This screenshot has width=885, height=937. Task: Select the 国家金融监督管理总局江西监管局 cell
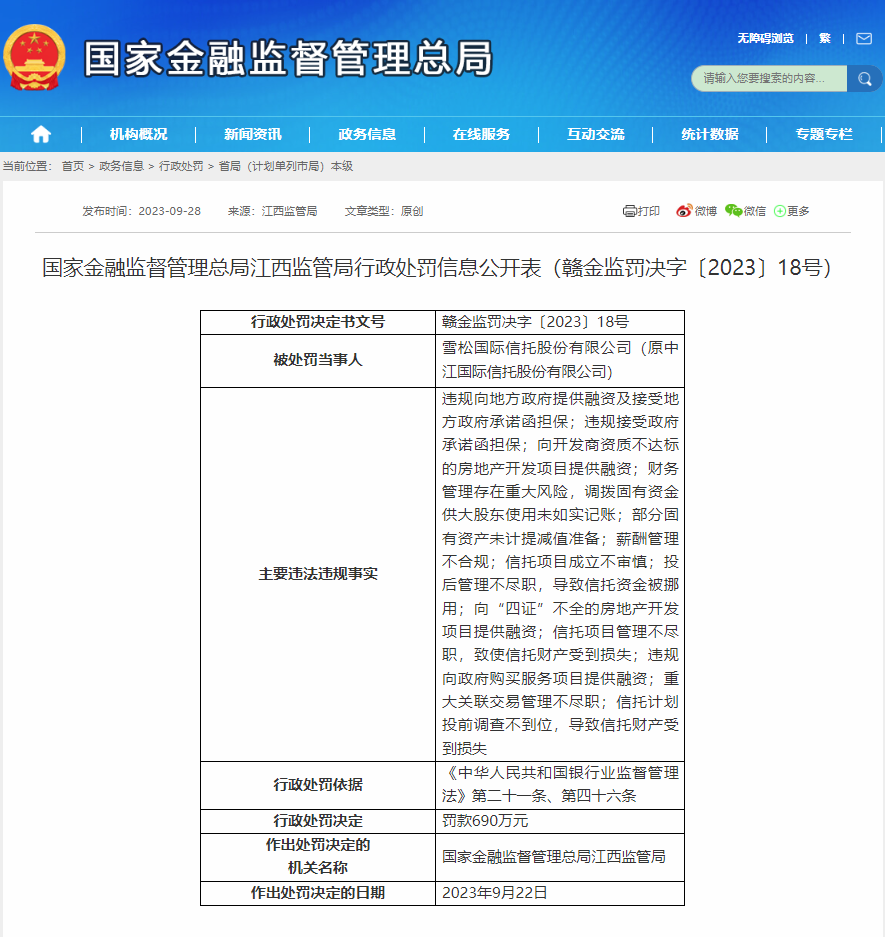click(560, 857)
